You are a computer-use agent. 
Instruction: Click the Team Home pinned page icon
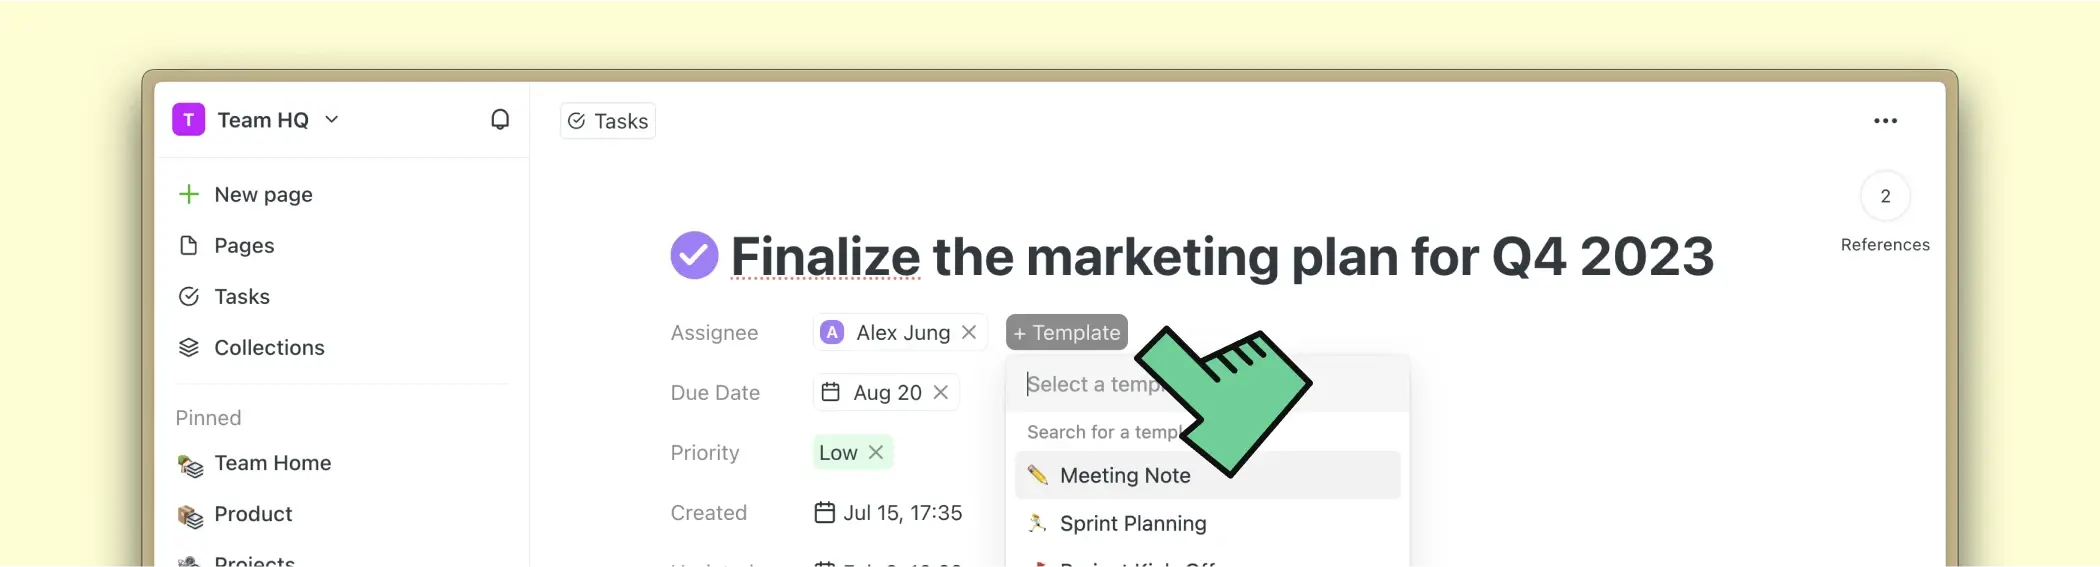[x=190, y=464]
